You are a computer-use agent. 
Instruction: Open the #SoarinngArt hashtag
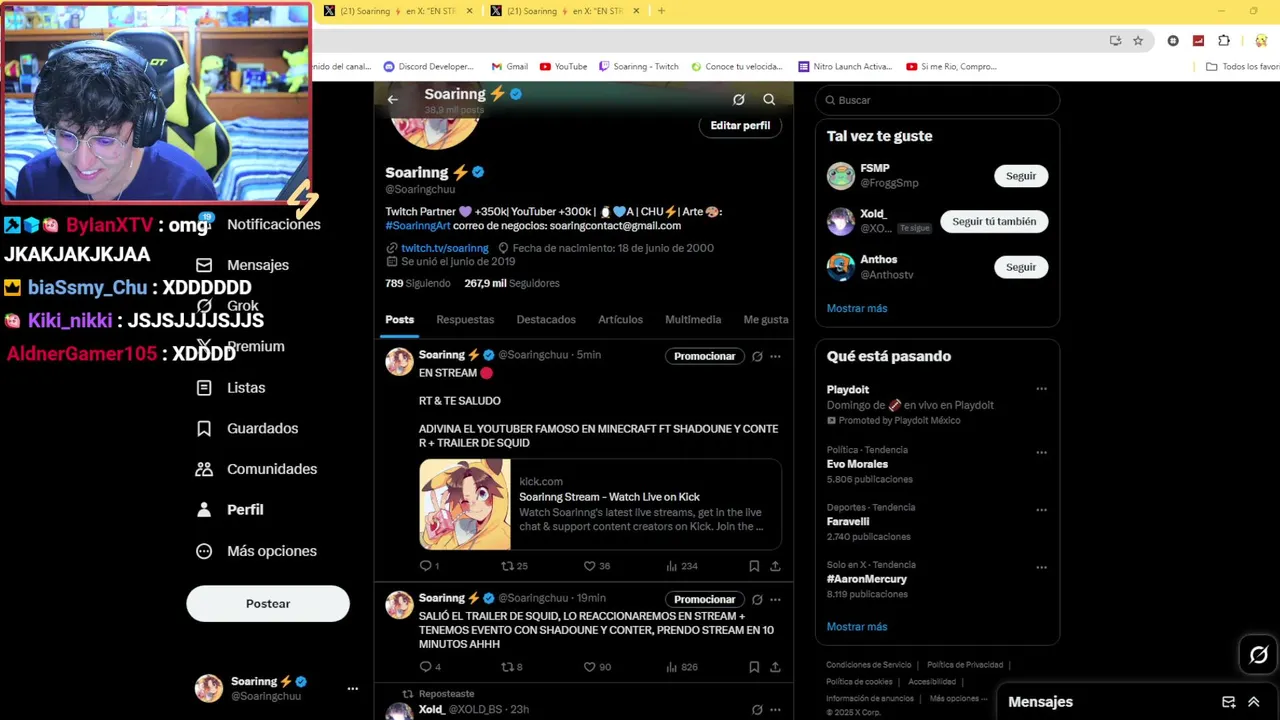(418, 226)
